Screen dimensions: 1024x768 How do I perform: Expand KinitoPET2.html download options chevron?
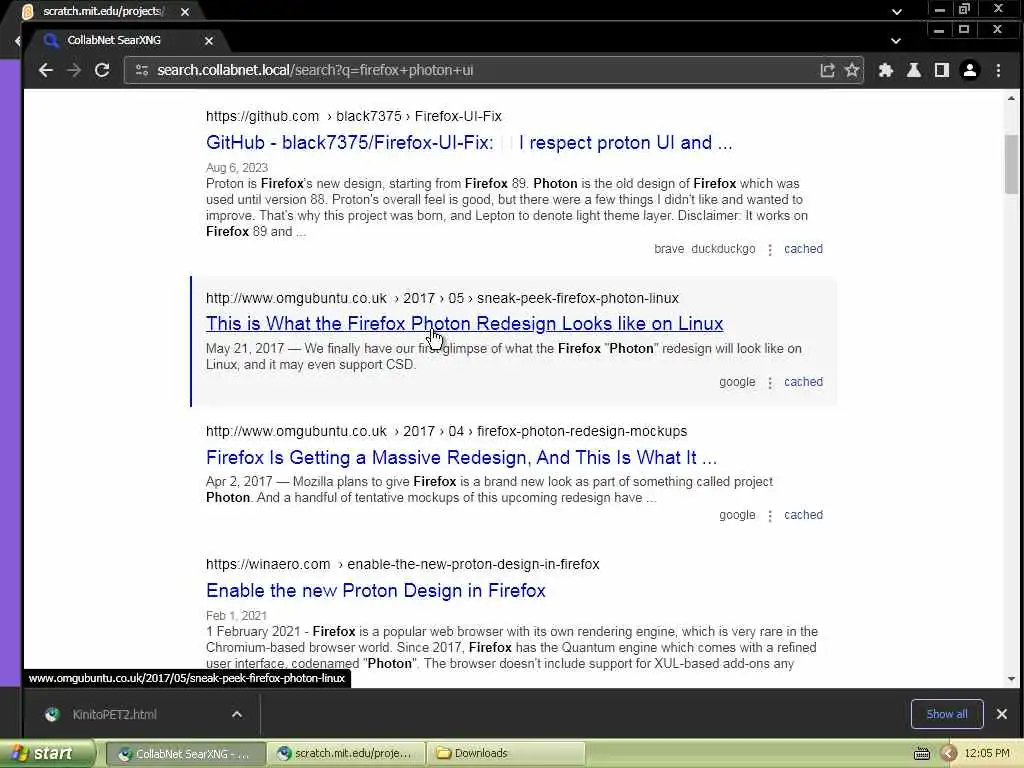tap(236, 714)
